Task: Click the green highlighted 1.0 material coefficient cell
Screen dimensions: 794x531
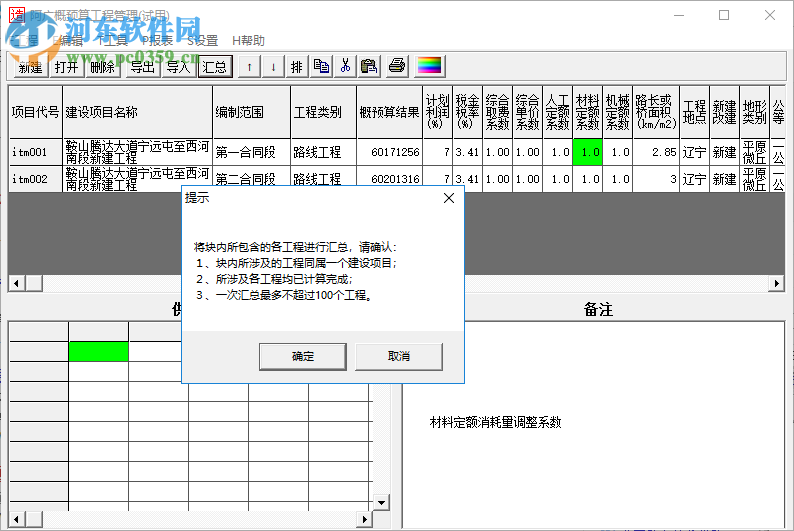Action: tap(587, 152)
